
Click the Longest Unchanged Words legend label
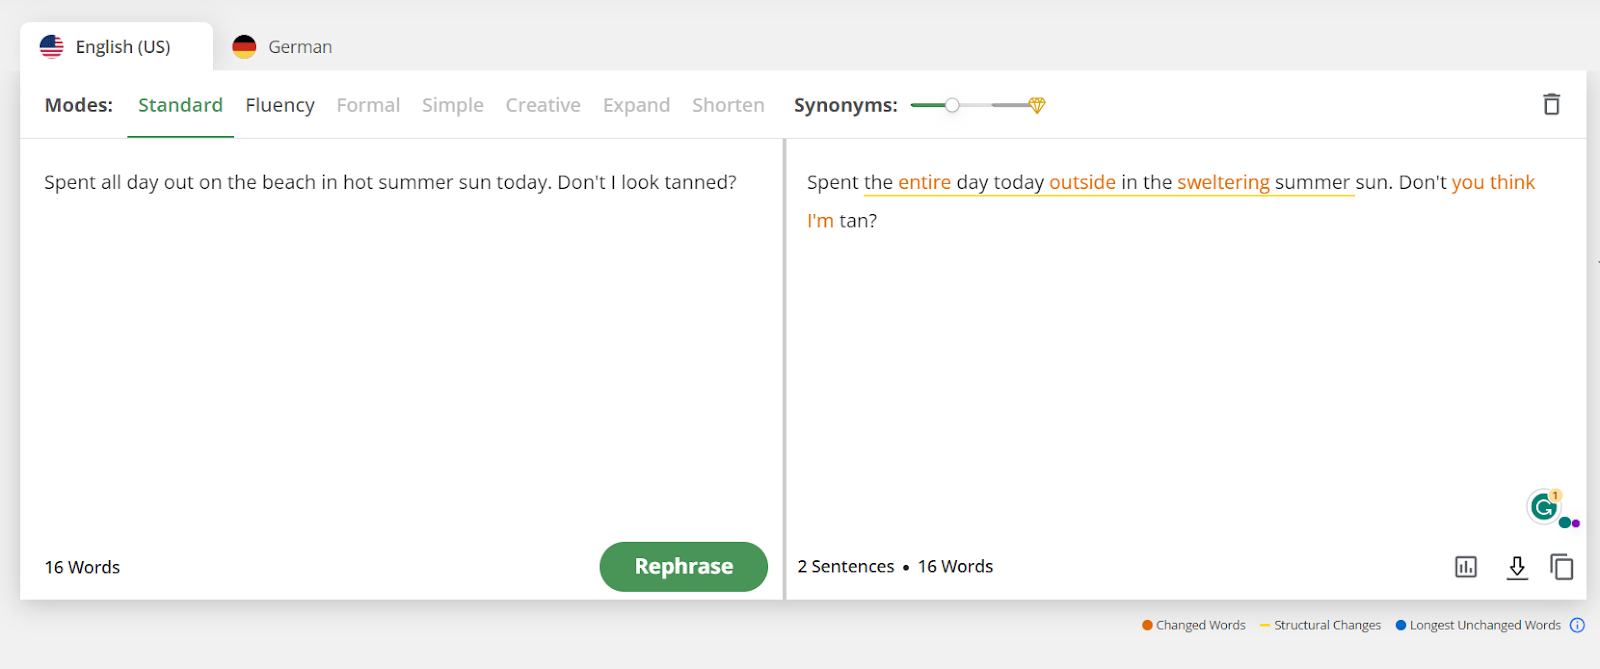tap(1485, 625)
